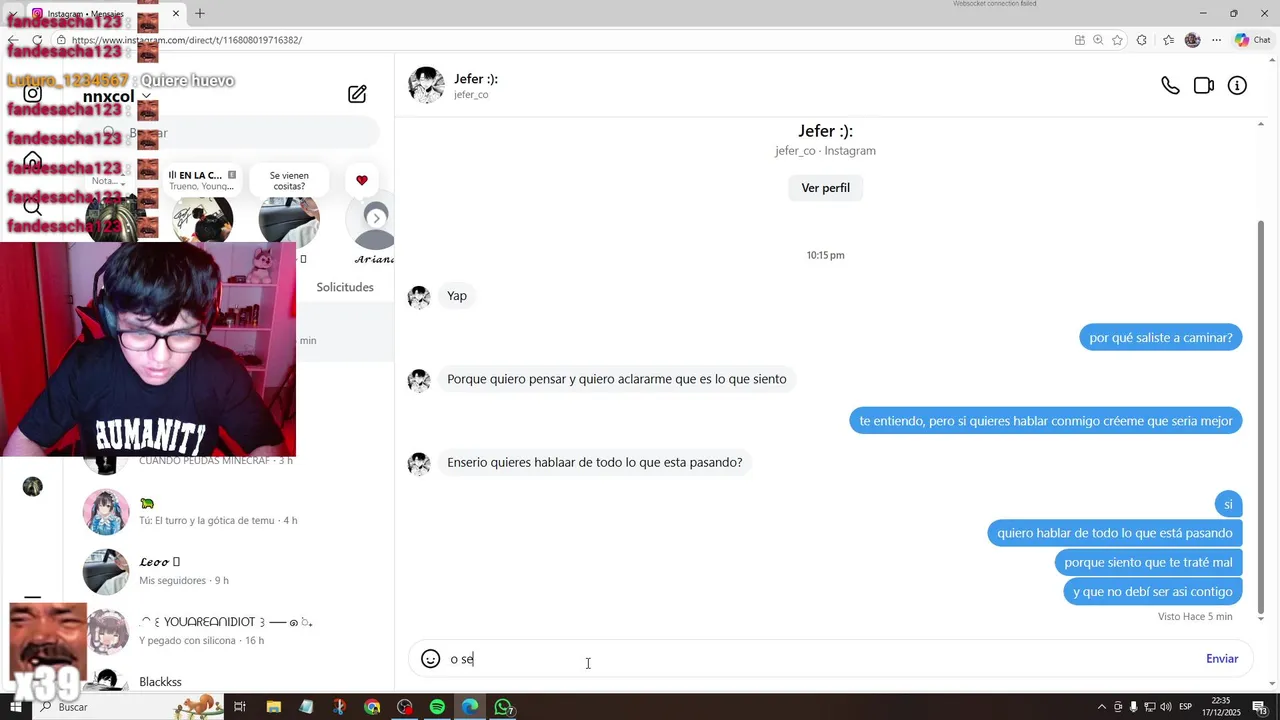Open the browser favorites list
Image resolution: width=1280 pixels, height=720 pixels.
point(1168,40)
